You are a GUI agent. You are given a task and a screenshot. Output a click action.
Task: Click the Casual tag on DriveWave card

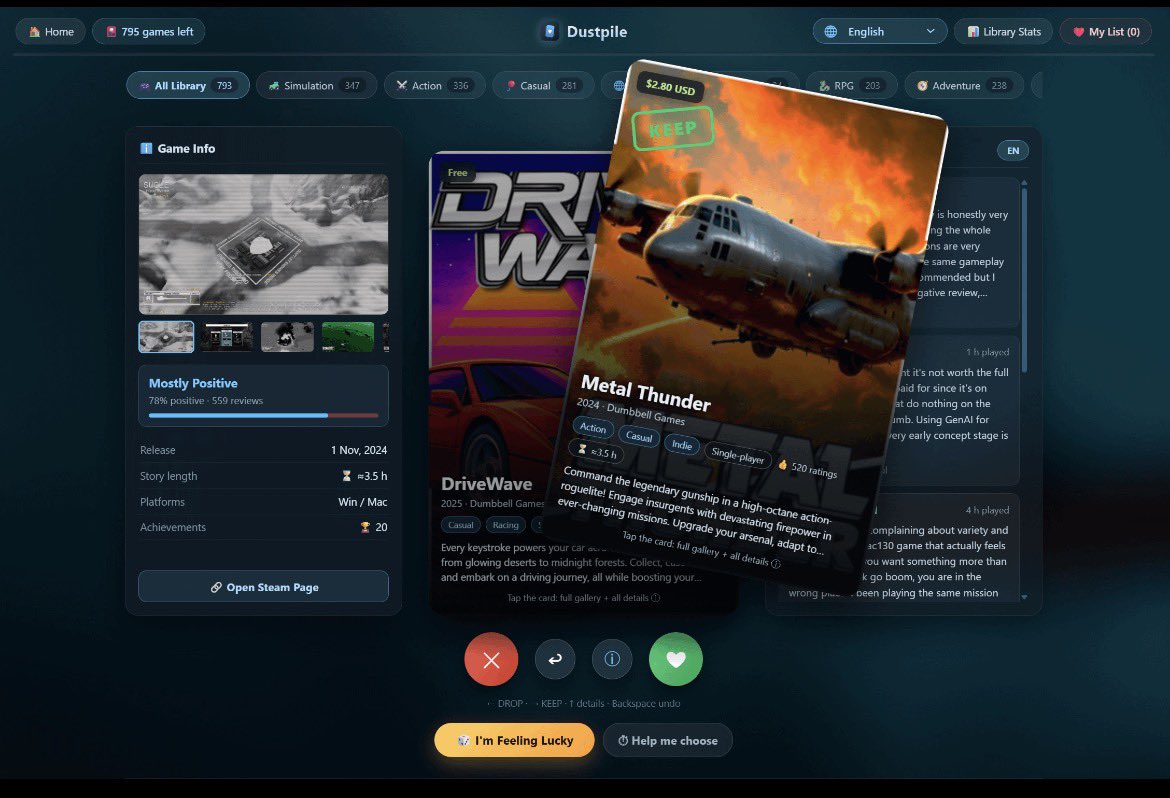460,525
